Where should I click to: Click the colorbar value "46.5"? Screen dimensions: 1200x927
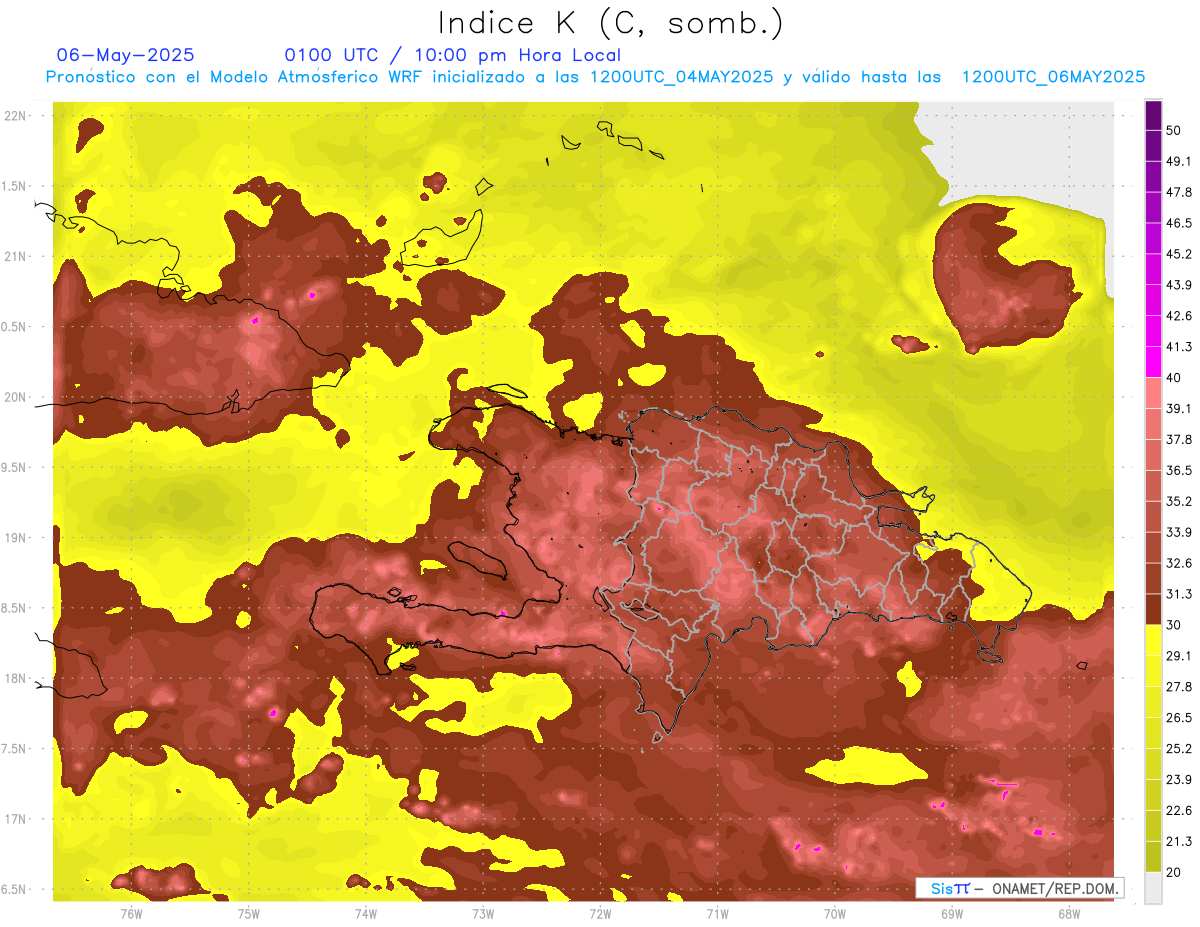1179,224
